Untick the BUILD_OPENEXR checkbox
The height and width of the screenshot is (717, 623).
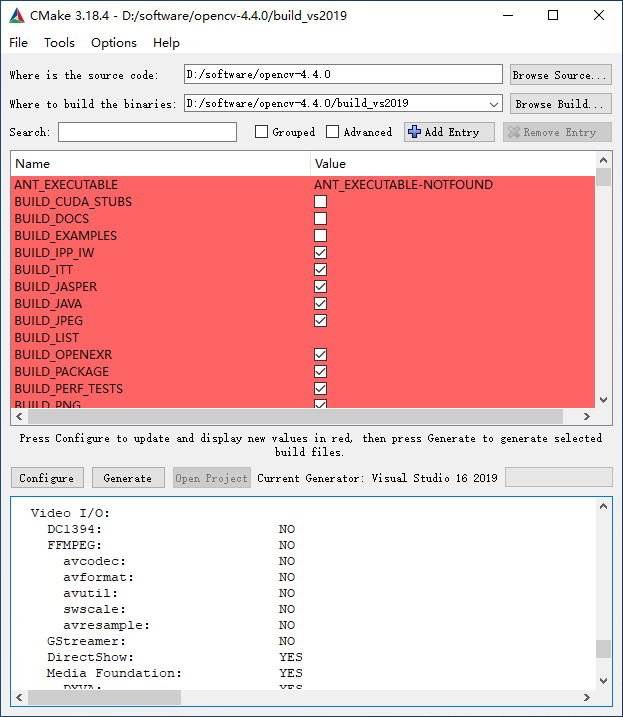pyautogui.click(x=321, y=354)
